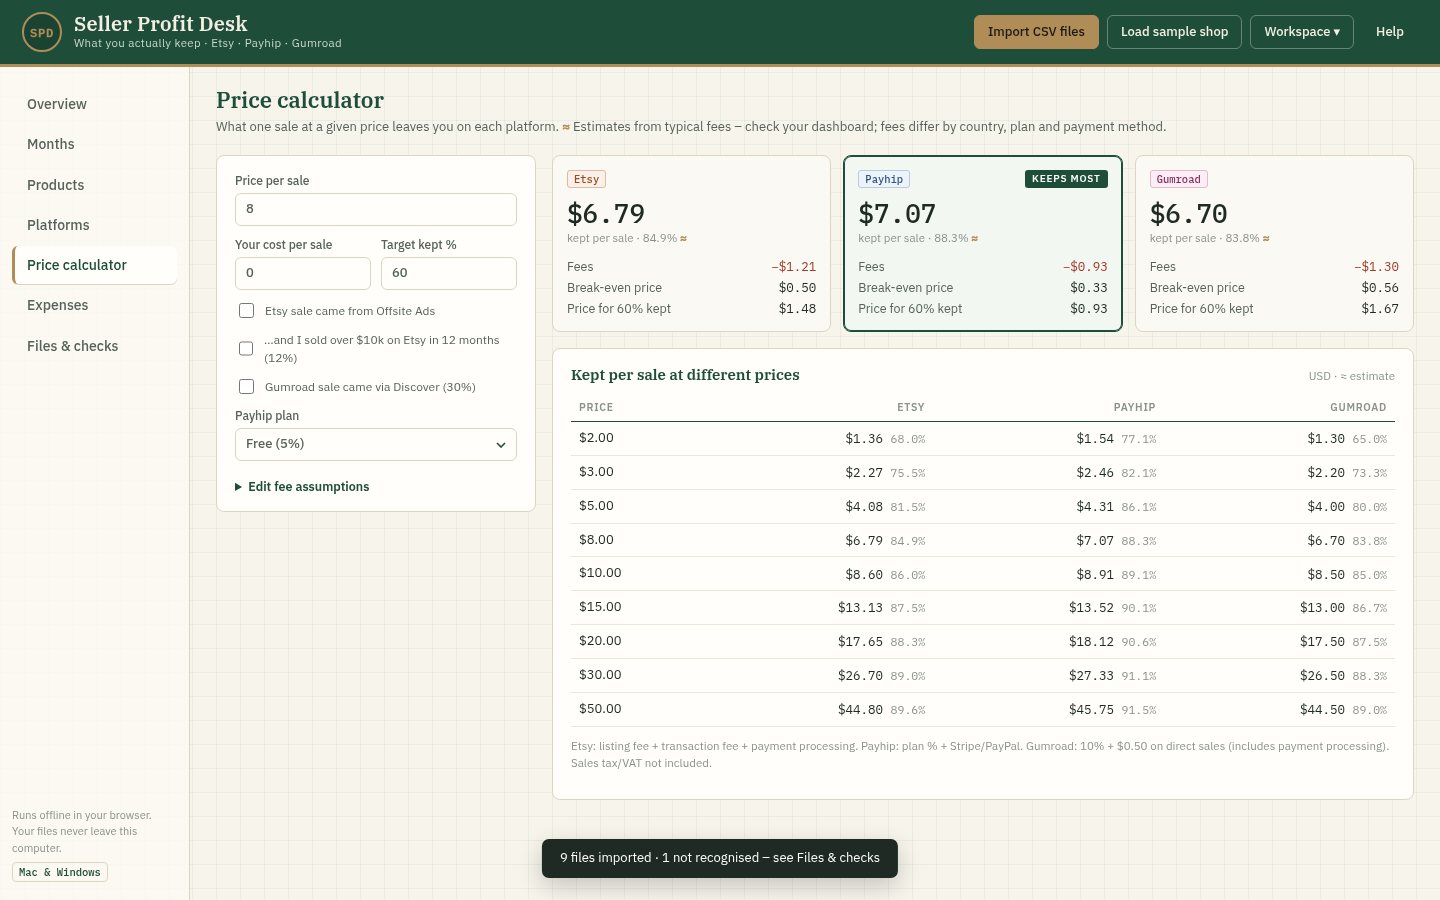Open the Months section
Screen dimensions: 1440x900
(x=95, y=144)
